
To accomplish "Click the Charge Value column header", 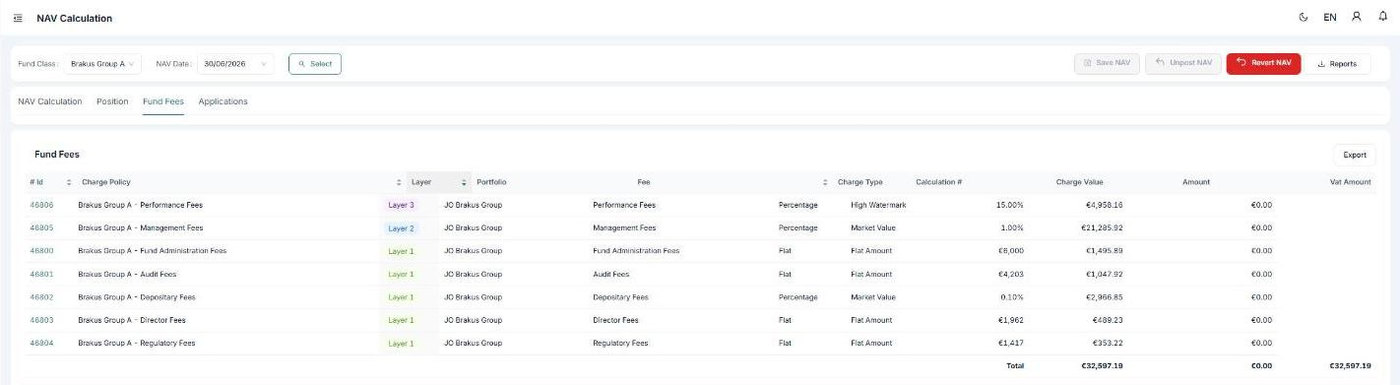I will tap(1080, 182).
